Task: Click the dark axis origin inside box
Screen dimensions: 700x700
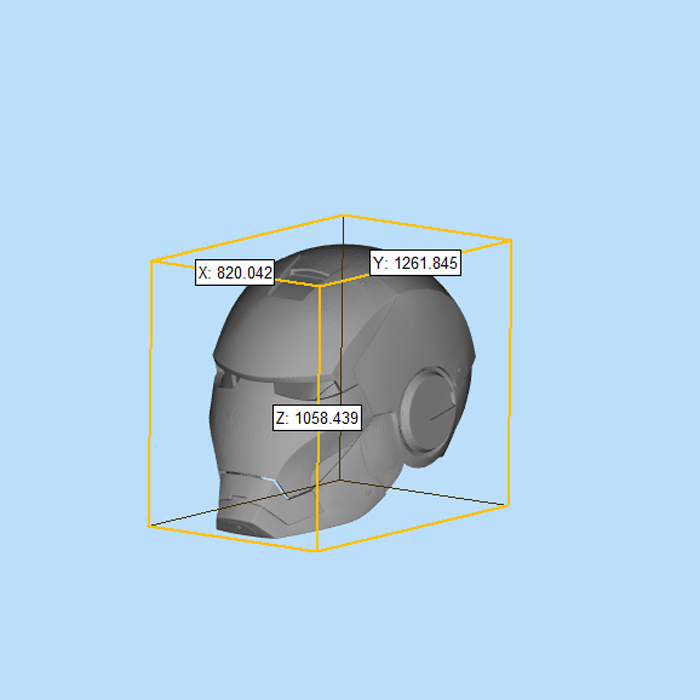Action: pos(342,479)
